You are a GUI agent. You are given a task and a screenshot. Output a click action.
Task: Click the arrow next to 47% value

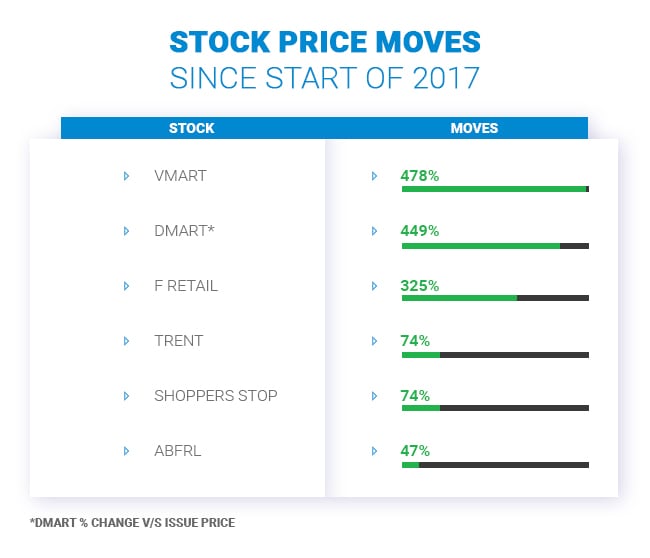coord(374,451)
